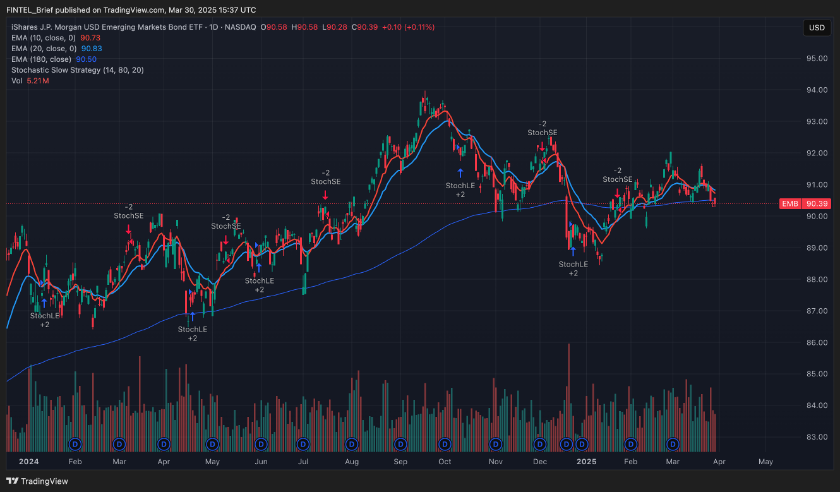Click the dividend D marker above Oct
This screenshot has height=492, width=840.
click(445, 444)
